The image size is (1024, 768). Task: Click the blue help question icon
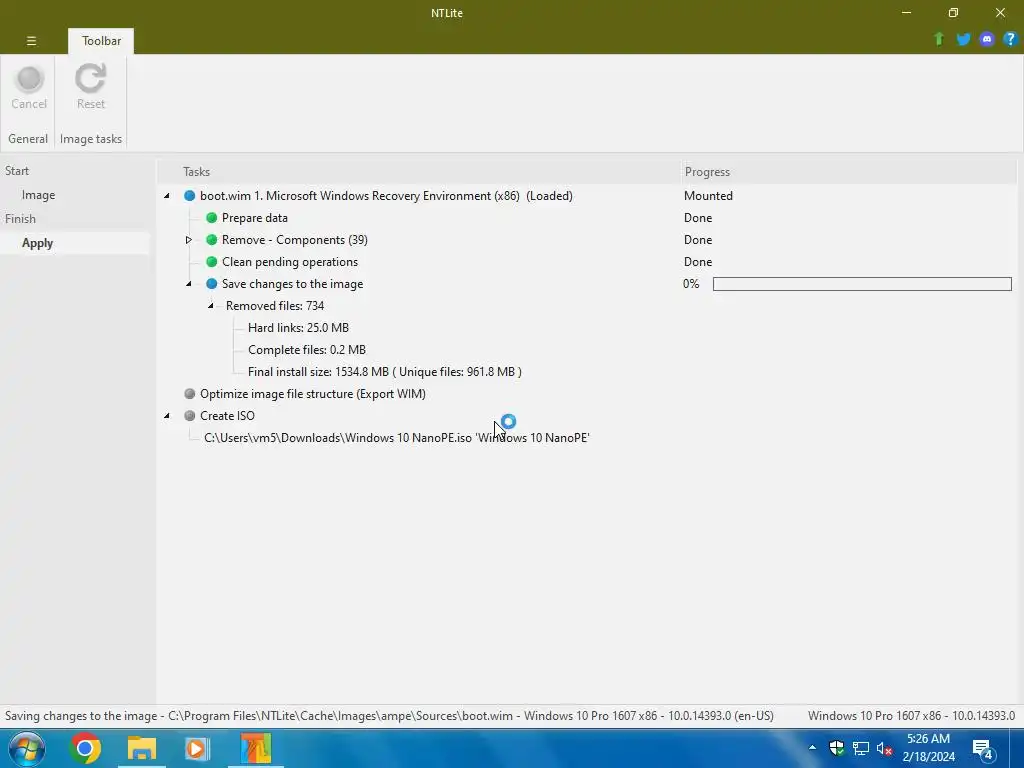[x=1010, y=39]
